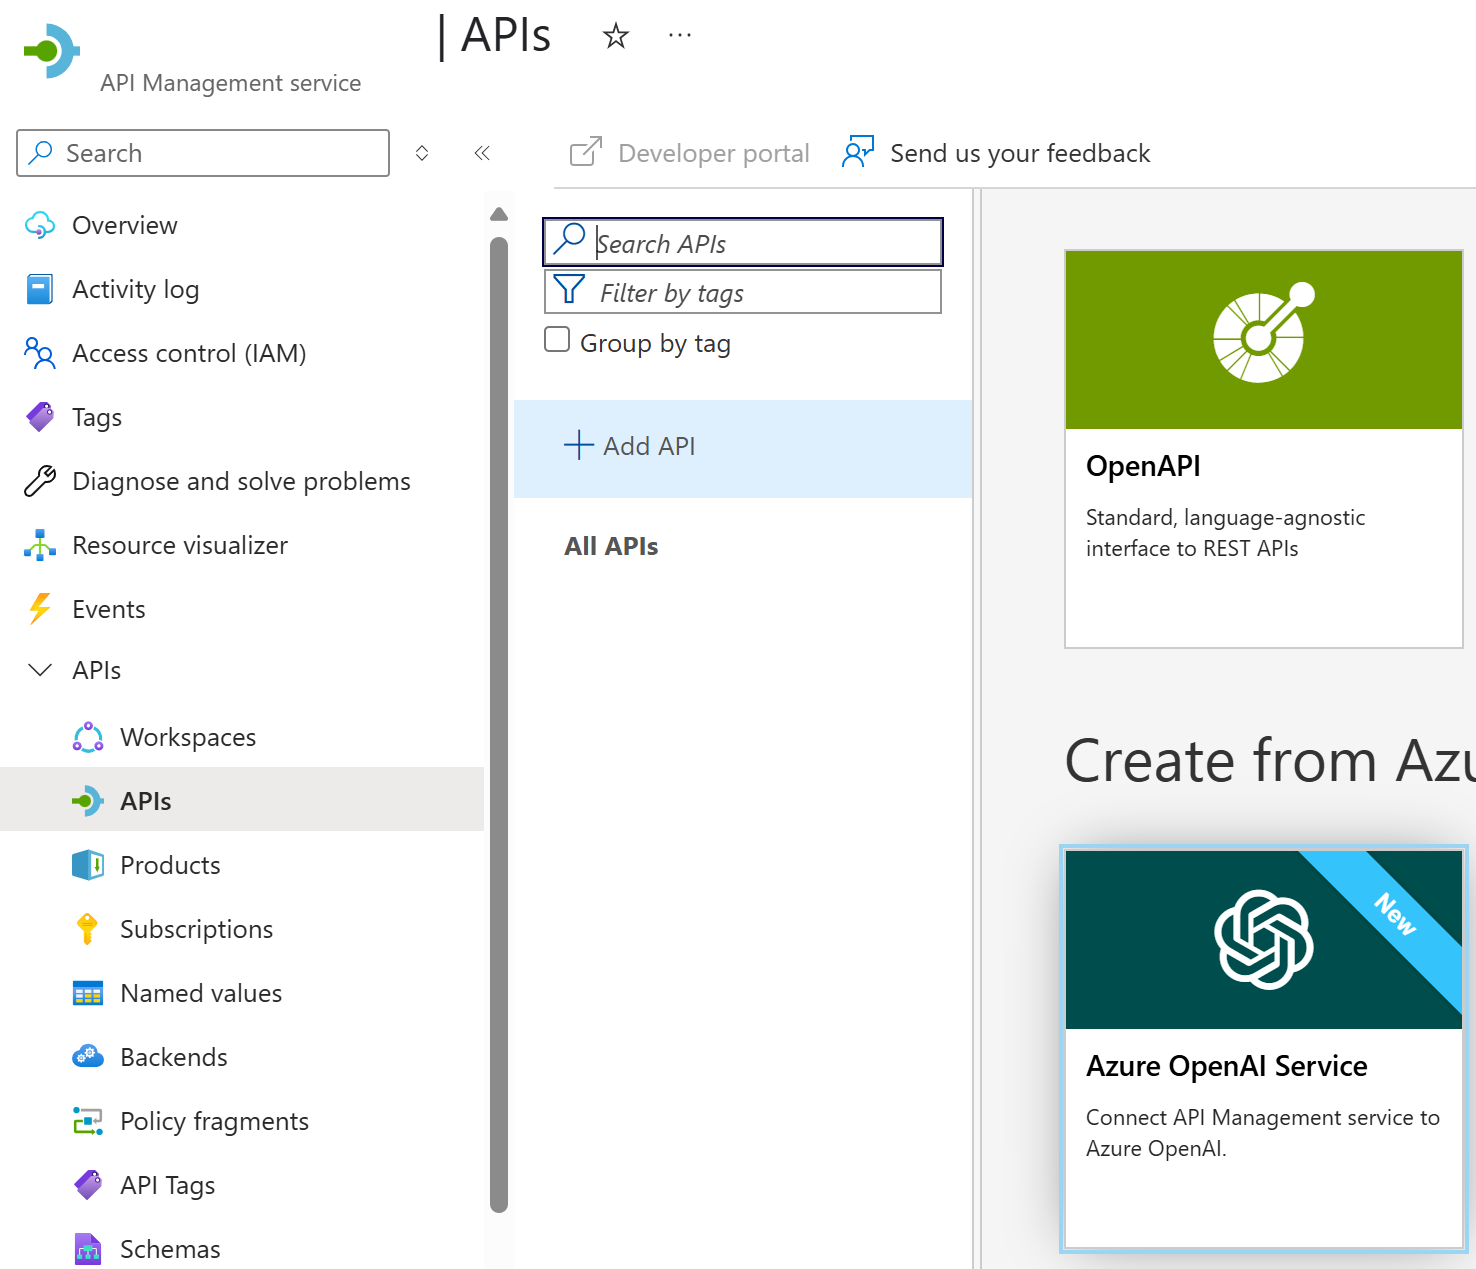
Task: Select All APIs list entry
Action: (x=611, y=546)
